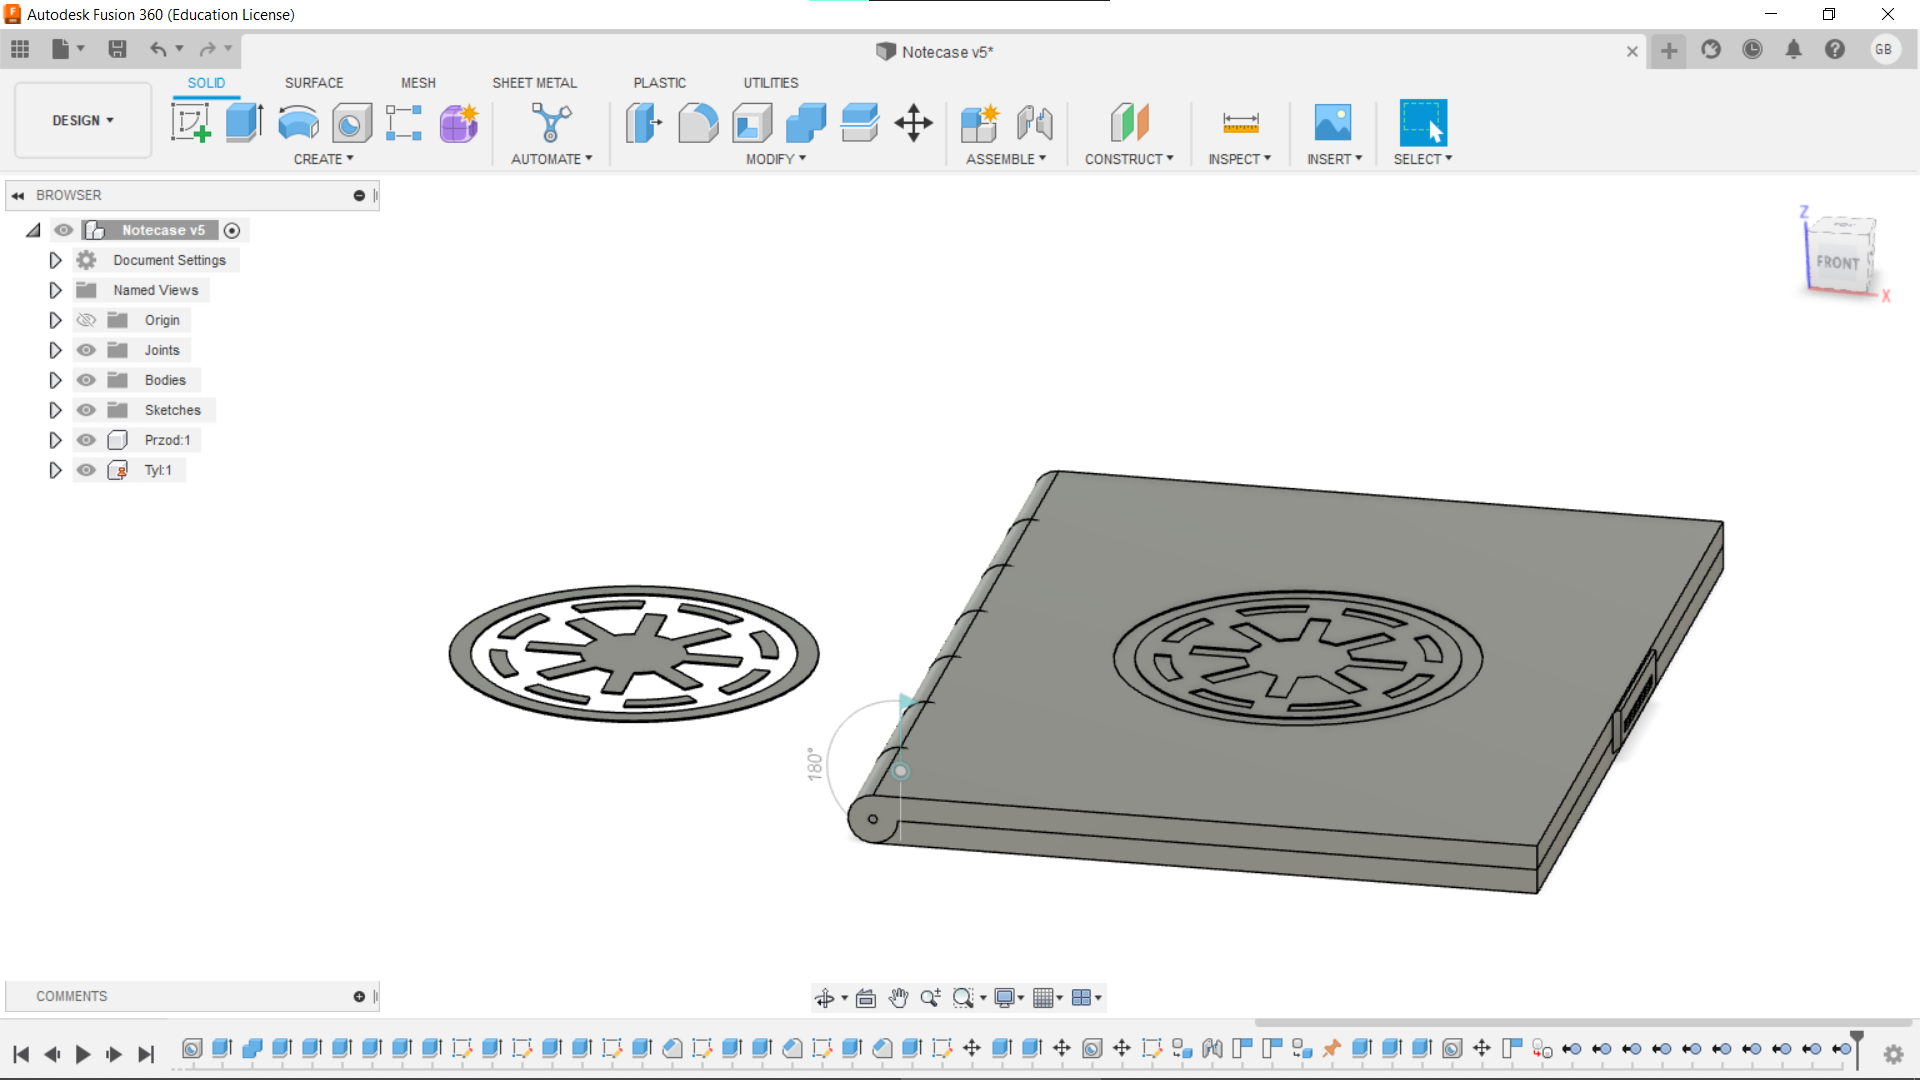
Task: Expand the Sketches folder
Action: click(55, 410)
